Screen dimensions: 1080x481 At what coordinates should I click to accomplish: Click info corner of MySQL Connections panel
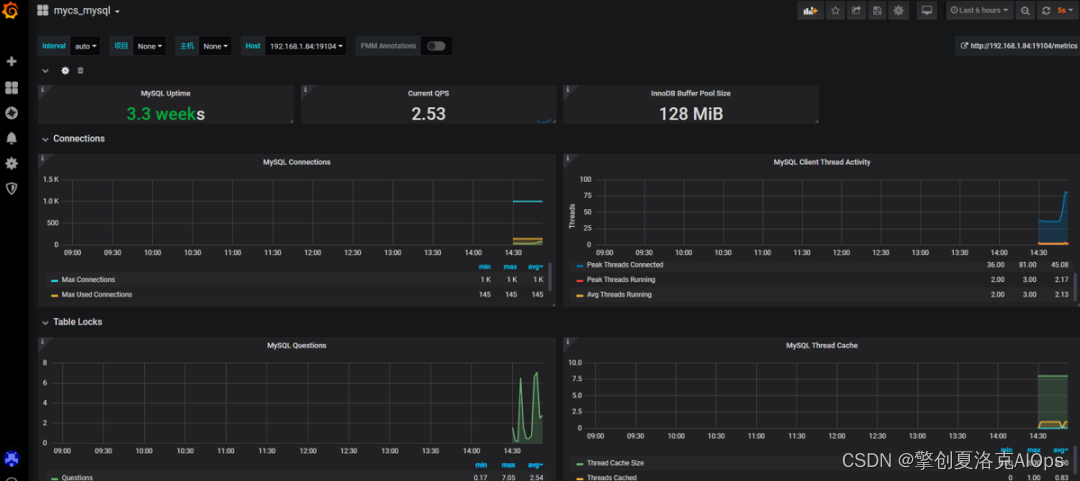42,158
